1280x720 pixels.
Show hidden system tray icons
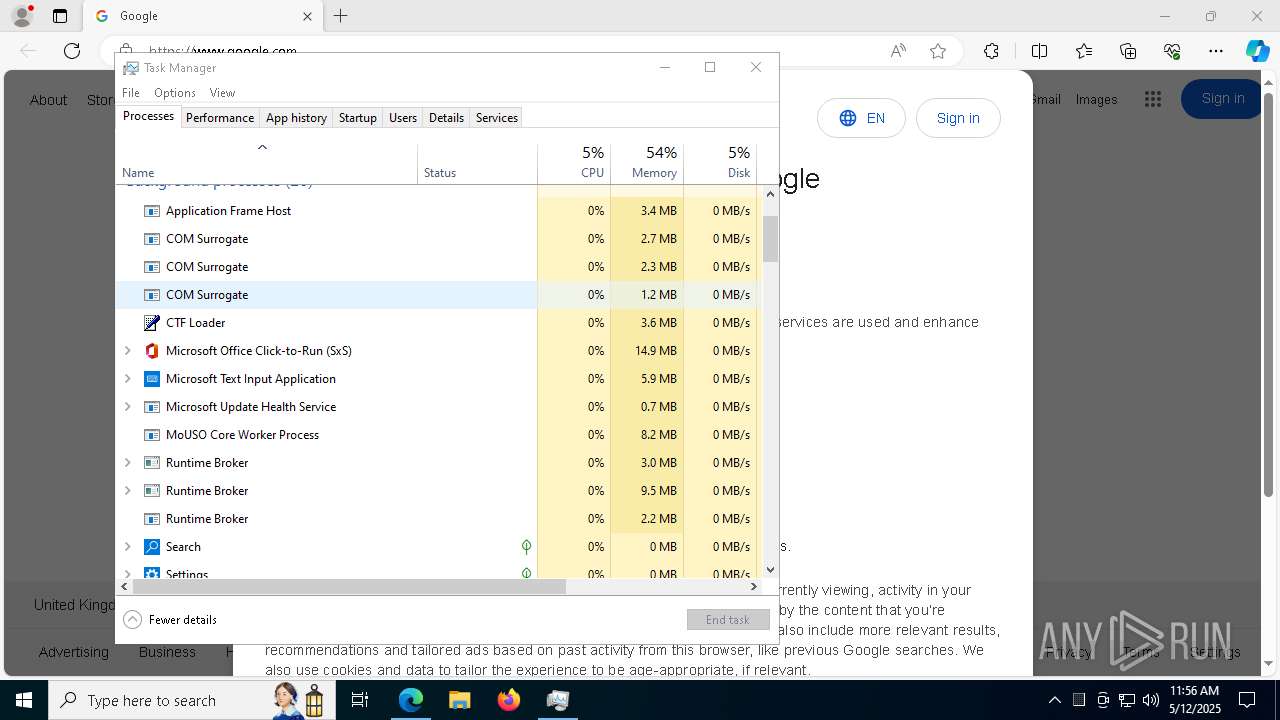pyautogui.click(x=1055, y=700)
